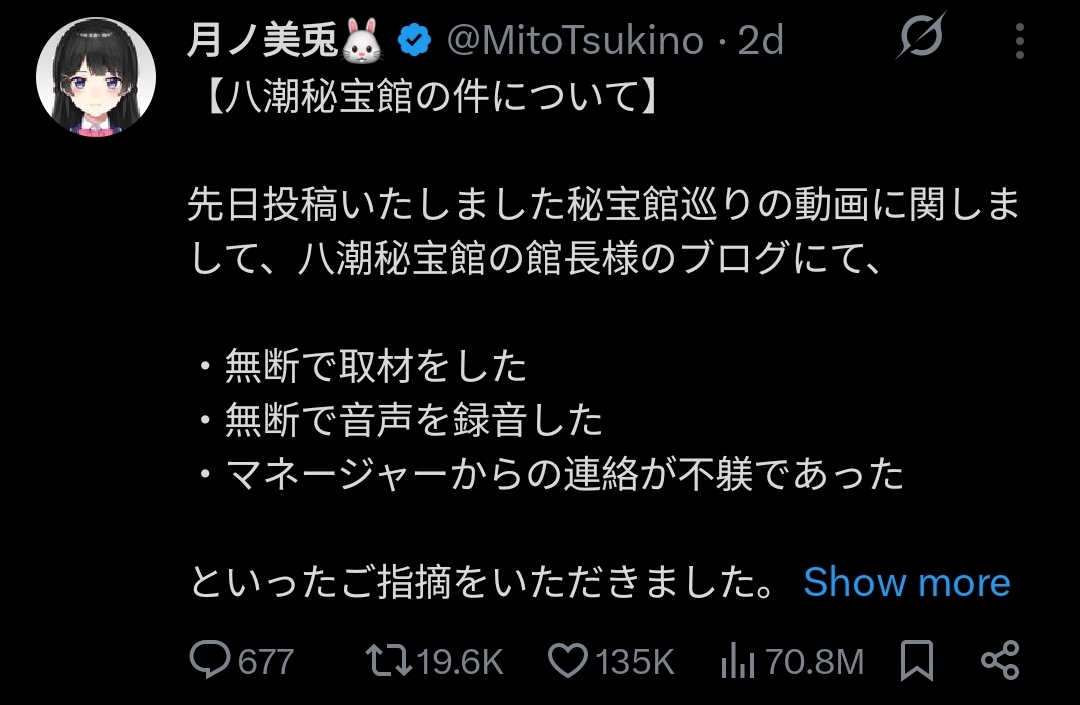Open the profile avatar of 月ノ美兎
The width and height of the screenshot is (1080, 705).
[97, 77]
